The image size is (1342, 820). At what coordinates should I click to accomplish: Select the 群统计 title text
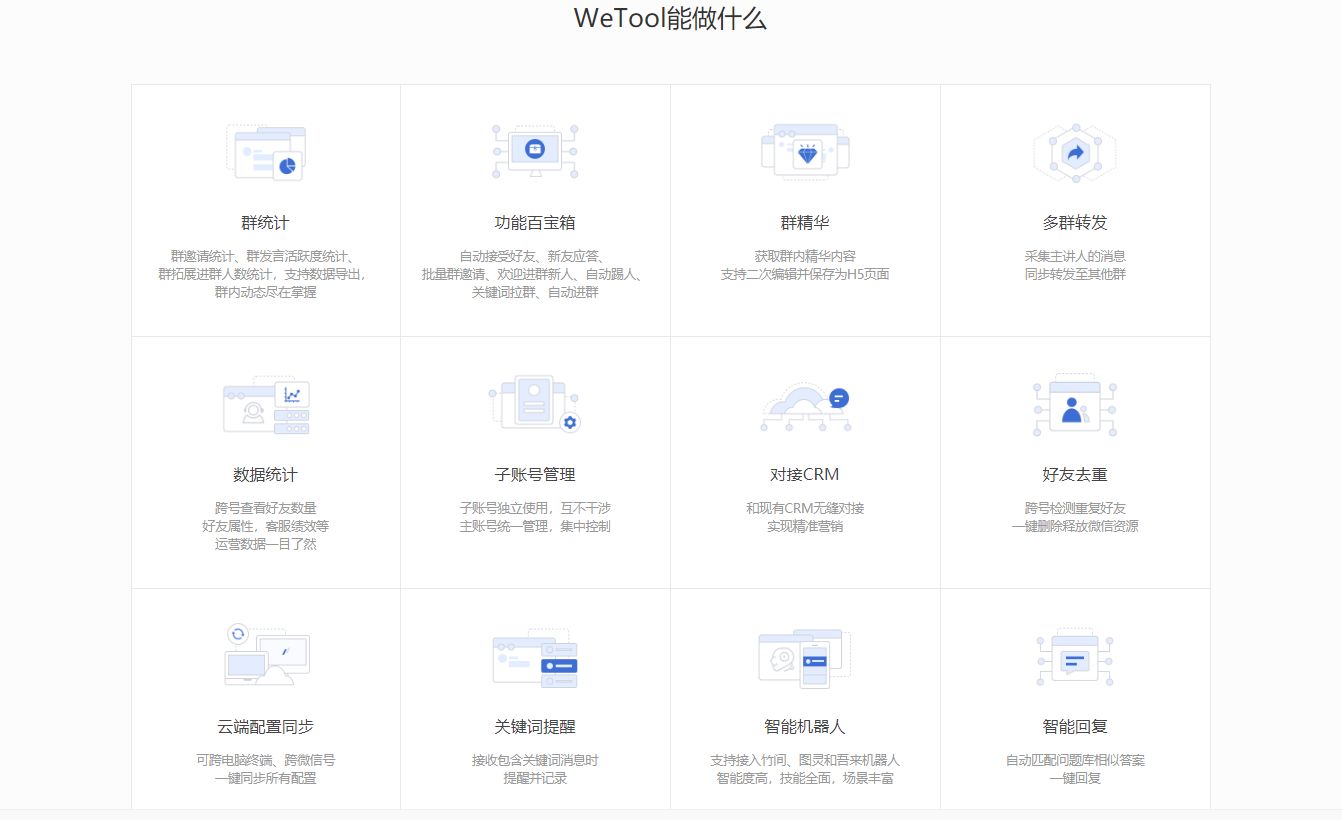point(265,222)
